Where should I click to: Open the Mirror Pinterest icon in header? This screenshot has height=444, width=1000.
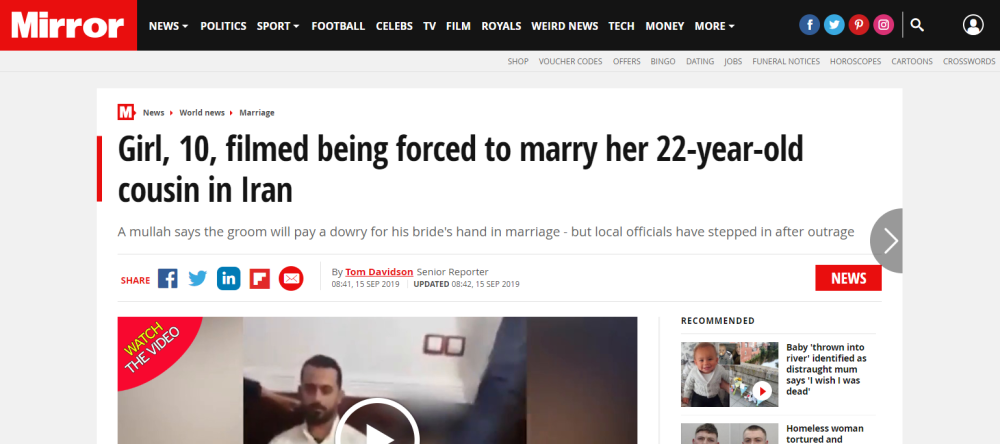(x=859, y=26)
